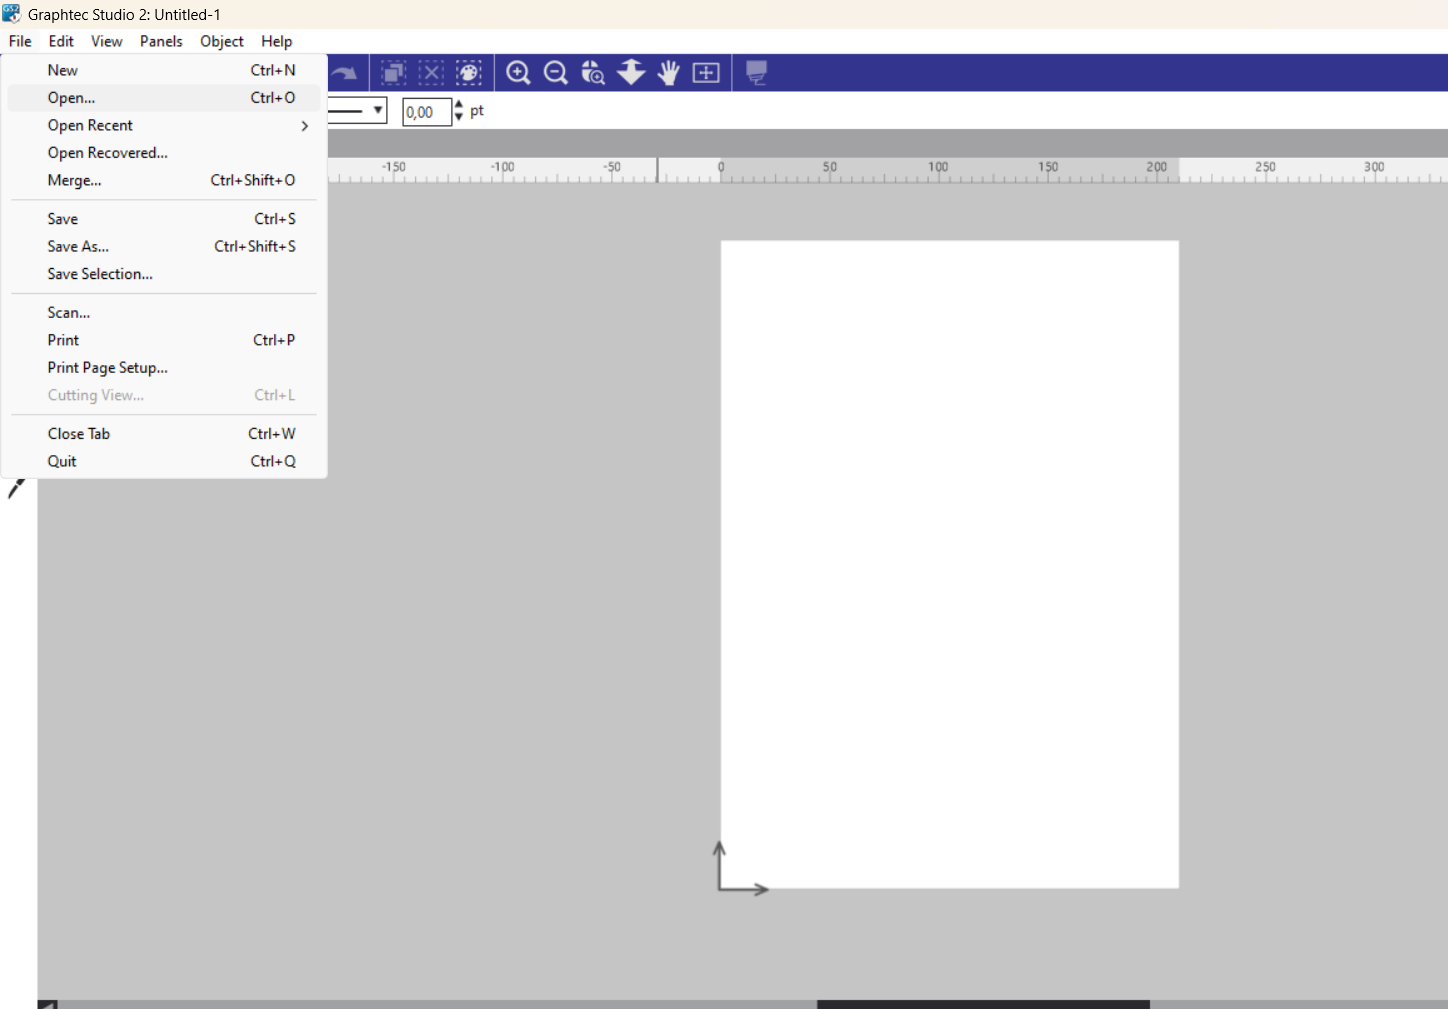Image resolution: width=1448 pixels, height=1009 pixels.
Task: Click the Send to cutter icon
Action: pos(757,73)
